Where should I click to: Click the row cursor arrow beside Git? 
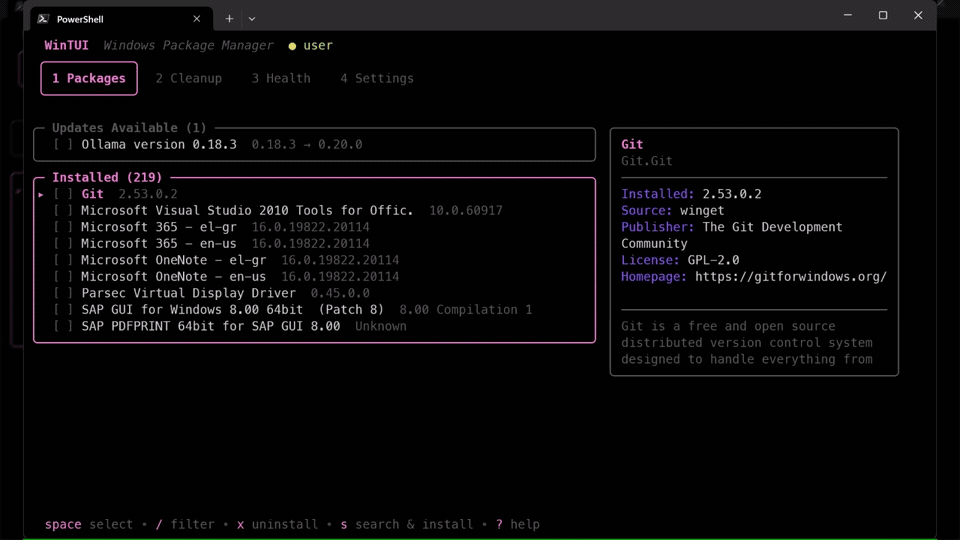[41, 195]
